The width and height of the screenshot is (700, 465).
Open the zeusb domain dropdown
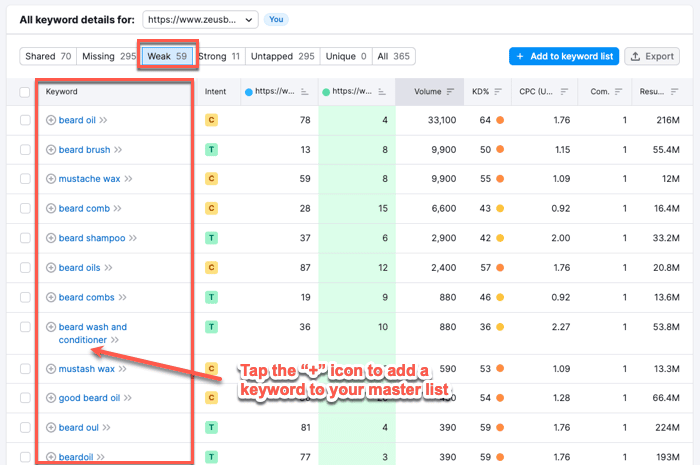click(x=200, y=19)
